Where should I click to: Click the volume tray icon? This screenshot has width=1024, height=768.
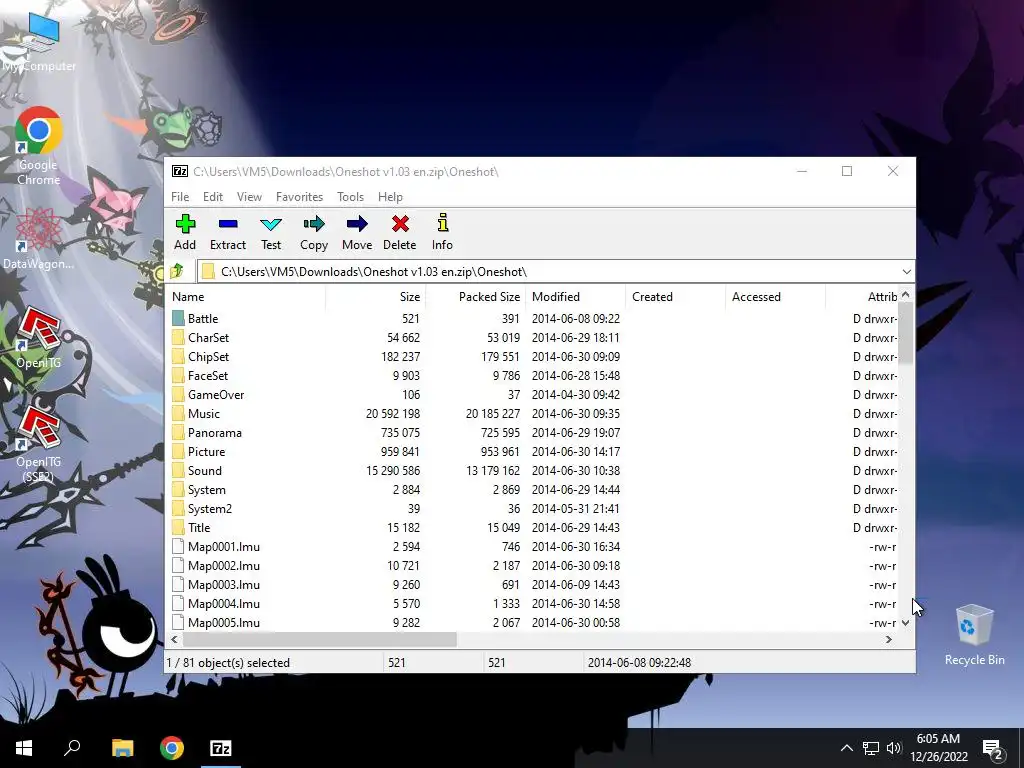pos(894,748)
